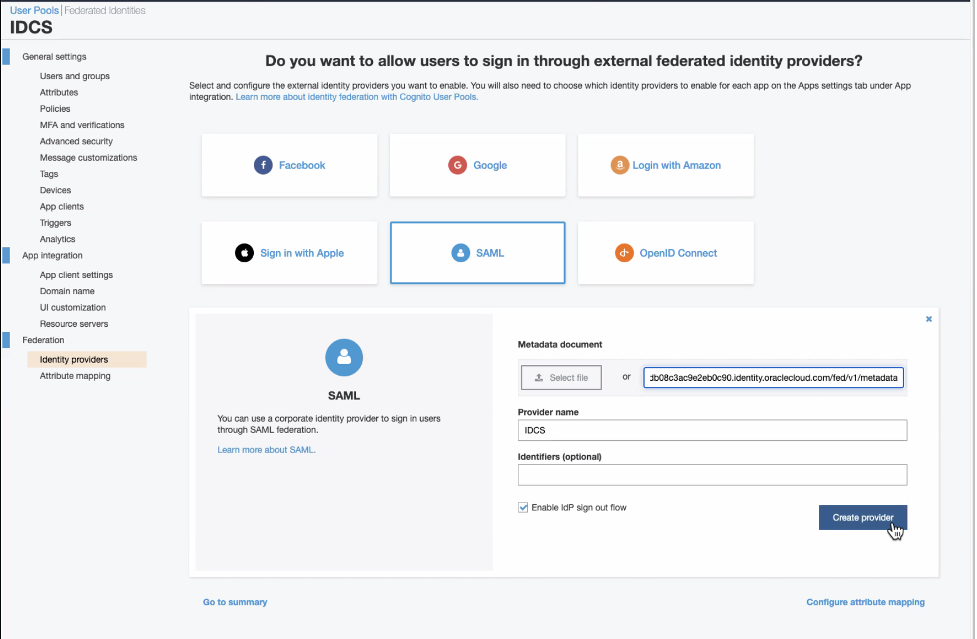Click the metadata URL input field
Viewport: 977px width, 639px height.
tap(773, 377)
